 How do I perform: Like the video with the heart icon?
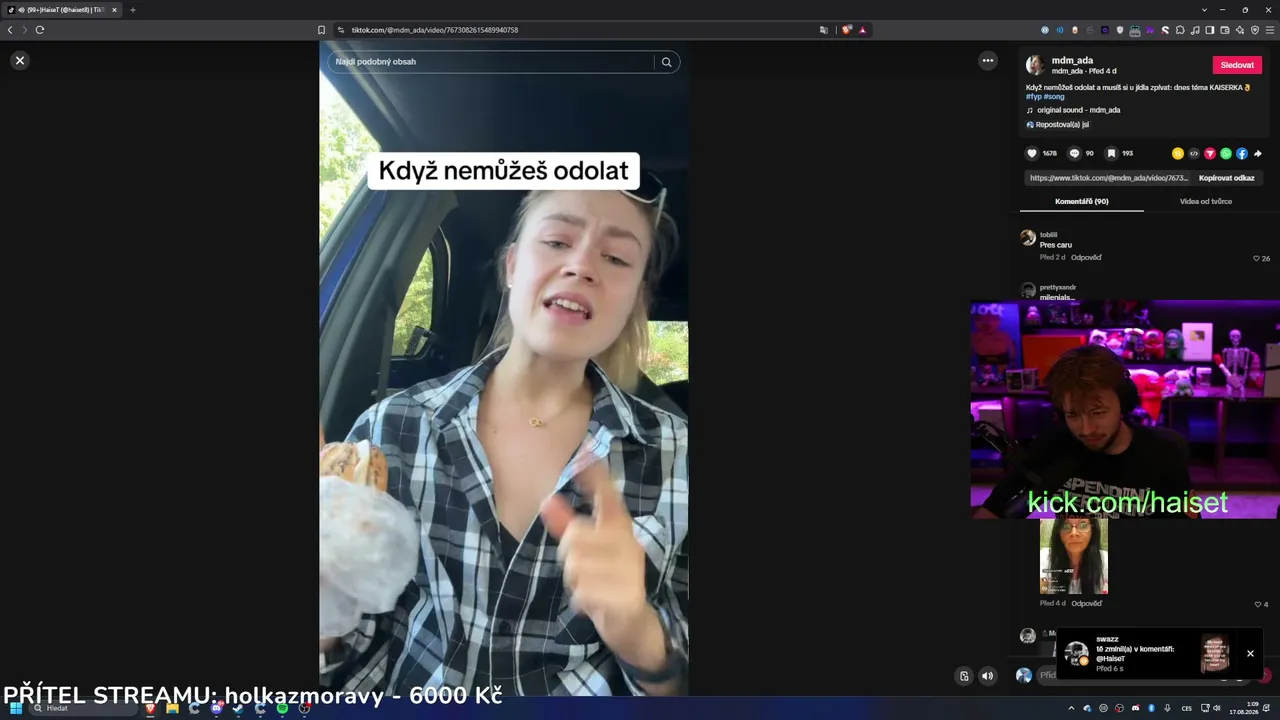pos(1032,154)
